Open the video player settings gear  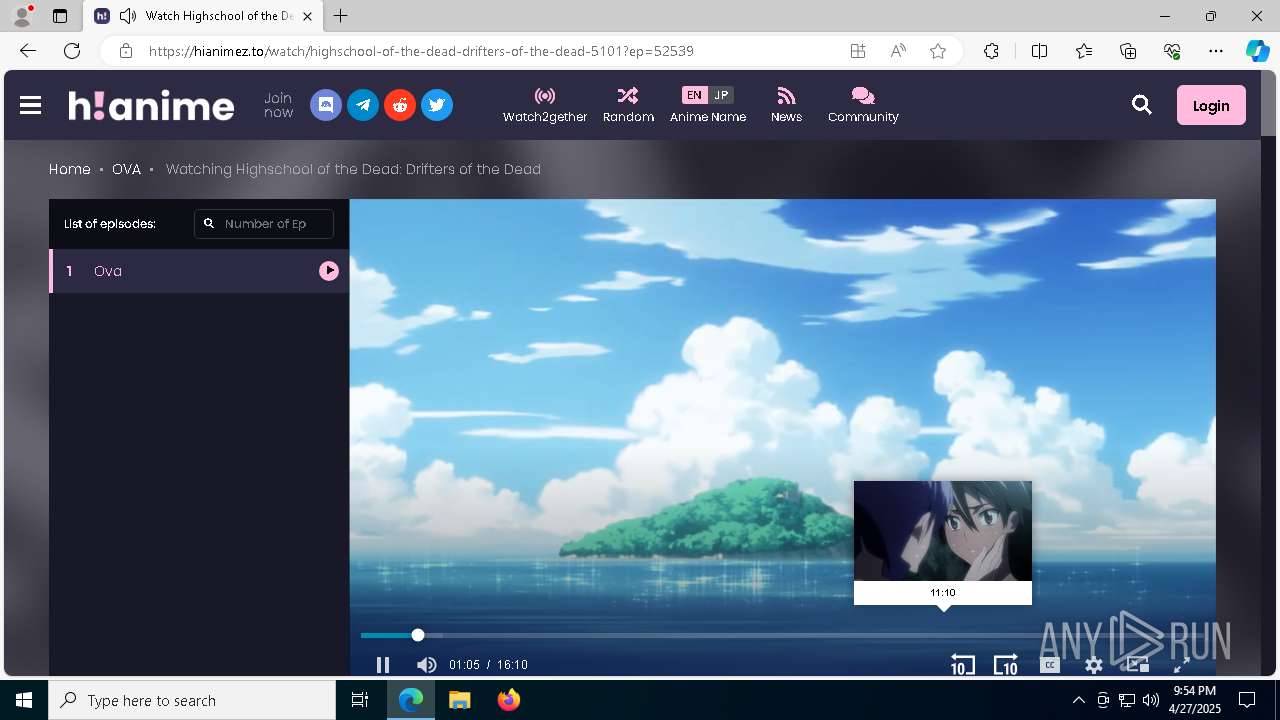pos(1094,665)
